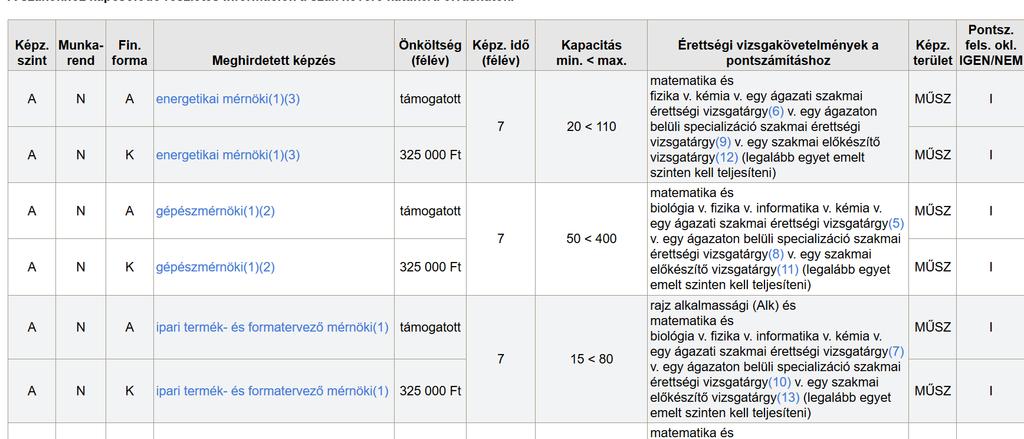This screenshot has height=439, width=1024.
Task: Click footnote (11) in gépészmérnöki requirements
Action: pyautogui.click(x=788, y=270)
